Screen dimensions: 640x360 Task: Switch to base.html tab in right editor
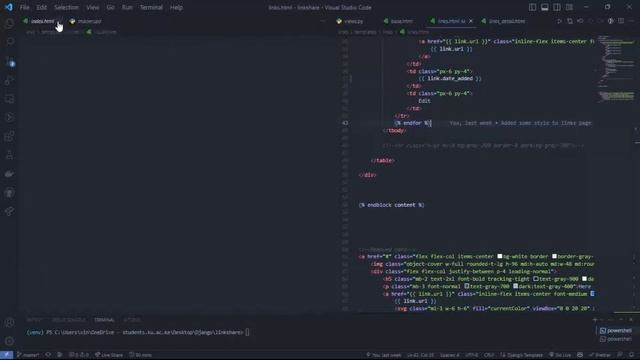tap(398, 21)
